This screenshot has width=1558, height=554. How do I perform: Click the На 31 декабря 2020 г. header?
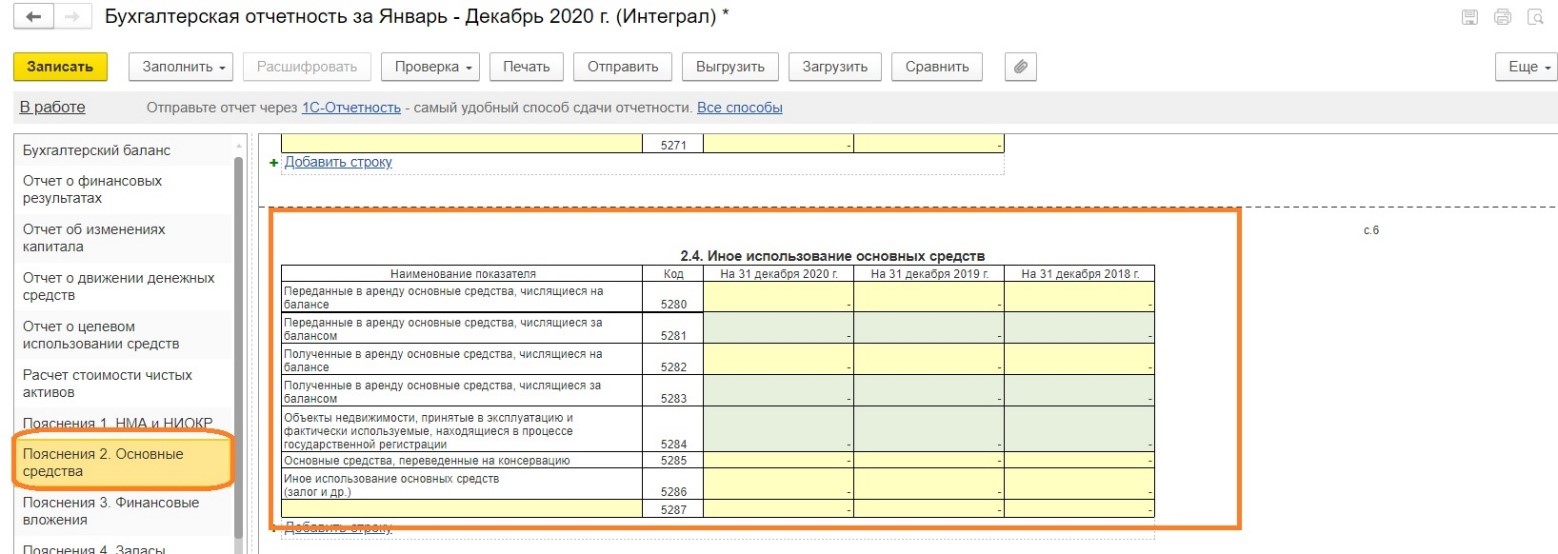778,273
